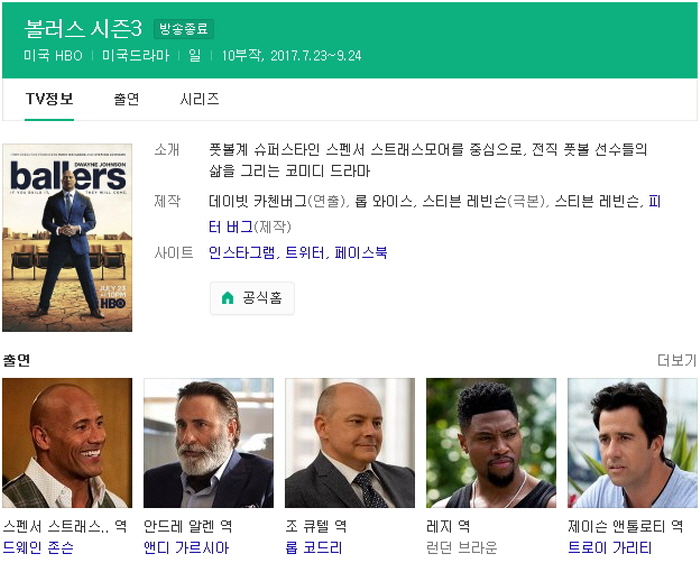Open photo above 스펜서 스트래스 역 caption
This screenshot has height=581, width=700.
(x=67, y=443)
